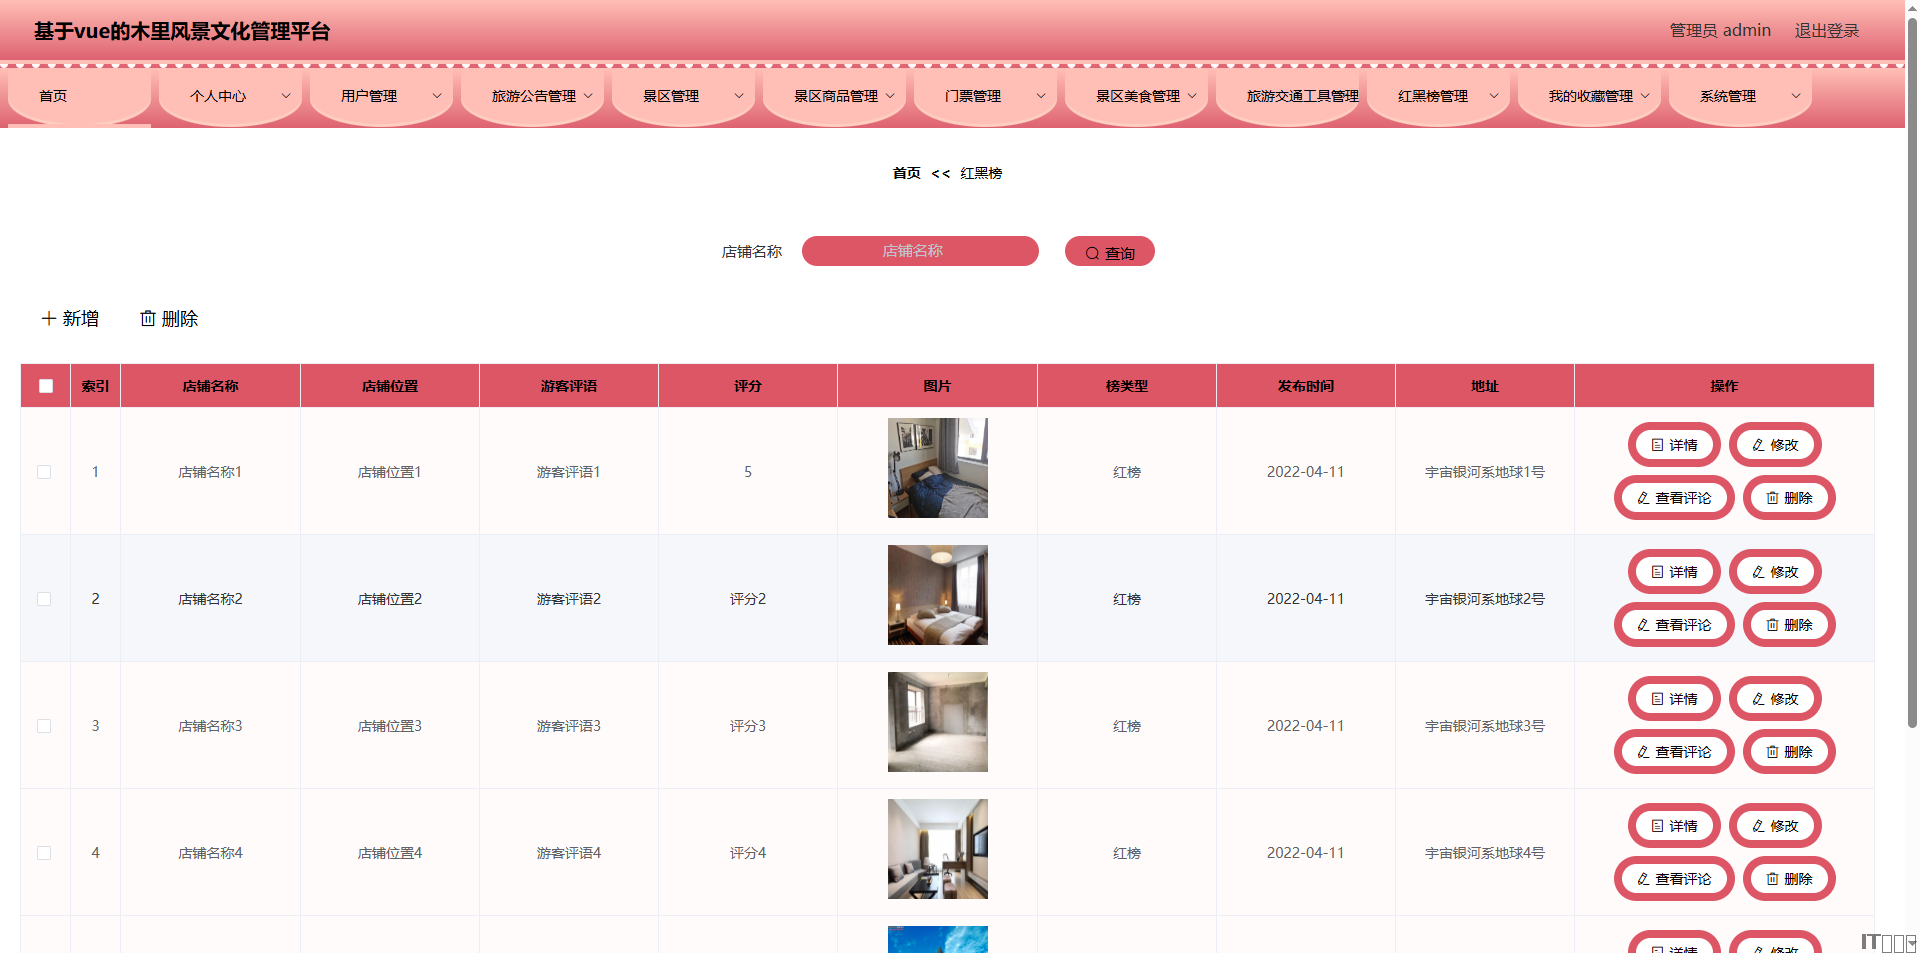Click 首页 in the breadcrumb
This screenshot has height=953, width=1920.
coord(906,173)
